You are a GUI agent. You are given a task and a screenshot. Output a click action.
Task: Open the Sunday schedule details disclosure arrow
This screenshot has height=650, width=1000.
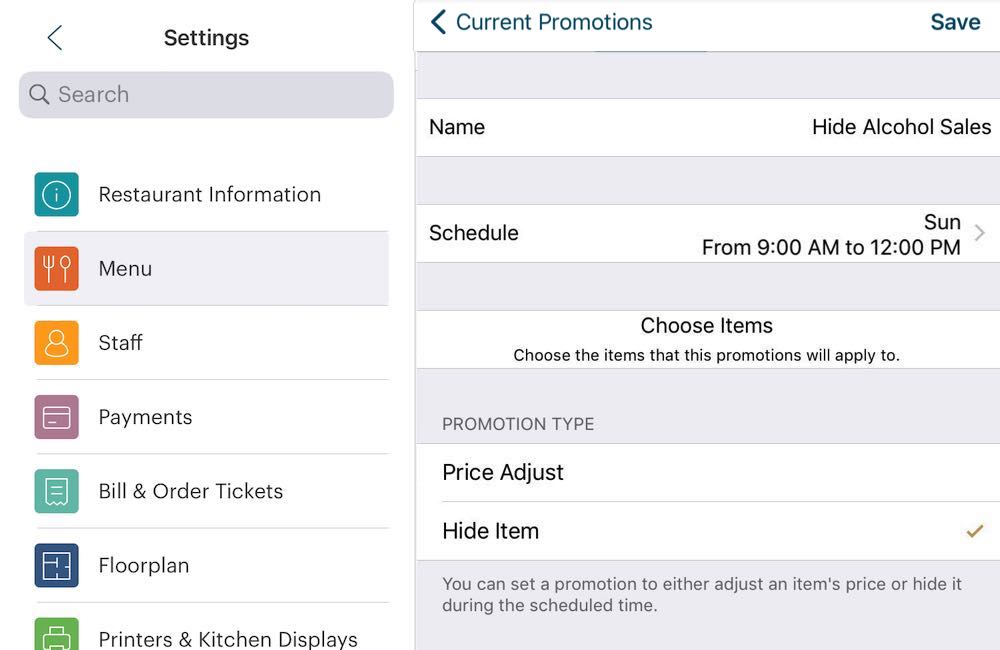[x=979, y=232]
